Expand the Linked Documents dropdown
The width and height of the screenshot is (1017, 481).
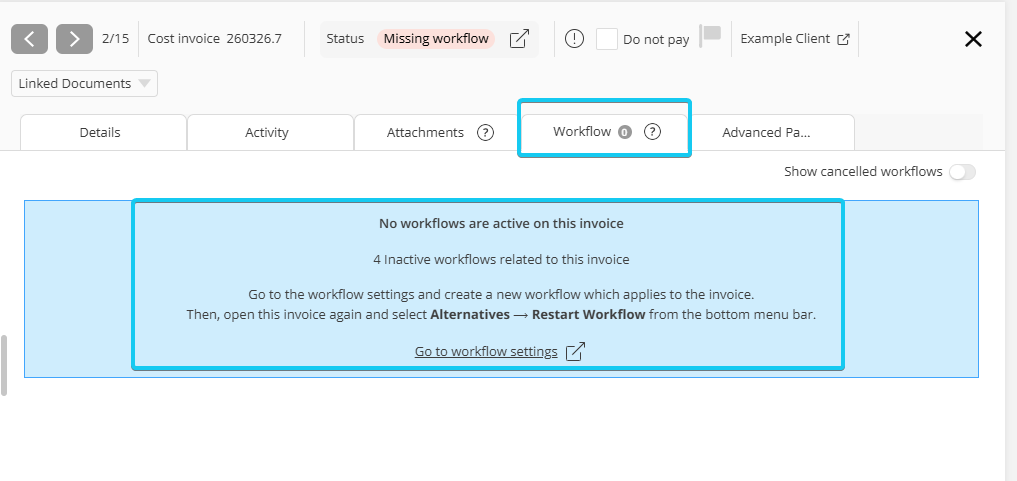[x=84, y=84]
